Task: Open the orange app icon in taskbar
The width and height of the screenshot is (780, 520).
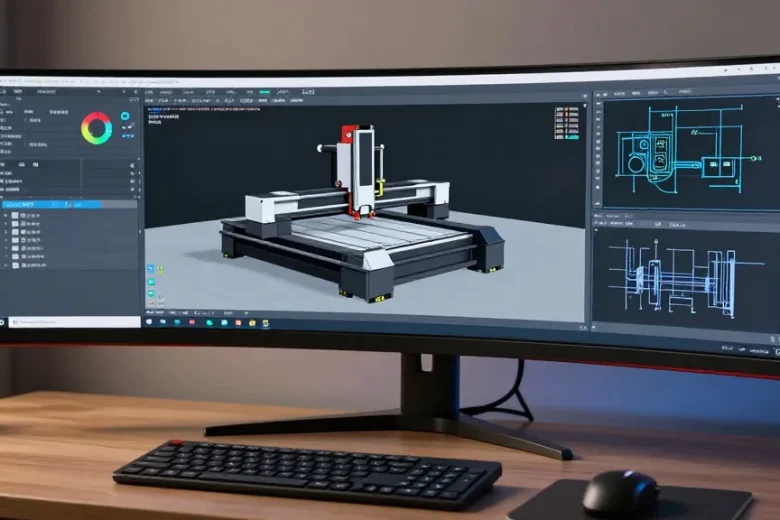Action: tap(238, 323)
